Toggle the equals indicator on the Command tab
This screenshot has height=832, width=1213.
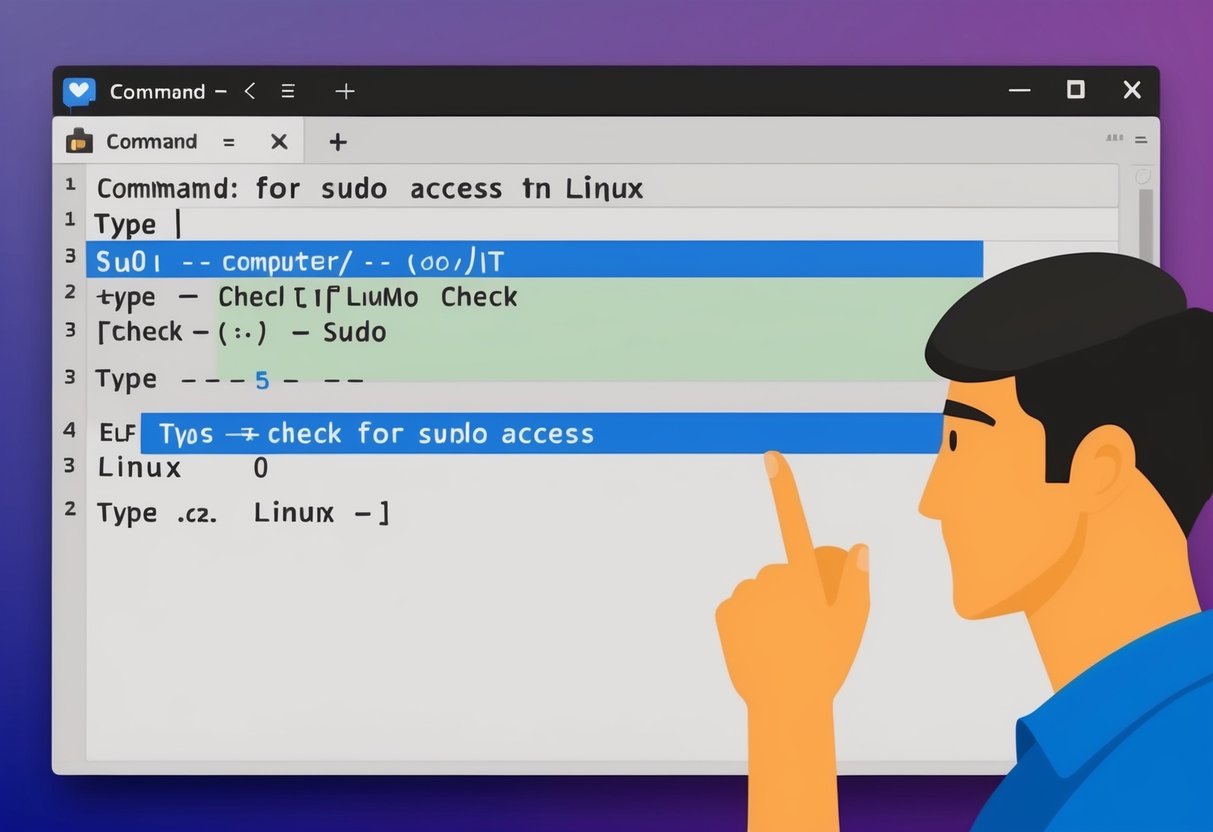[x=229, y=141]
